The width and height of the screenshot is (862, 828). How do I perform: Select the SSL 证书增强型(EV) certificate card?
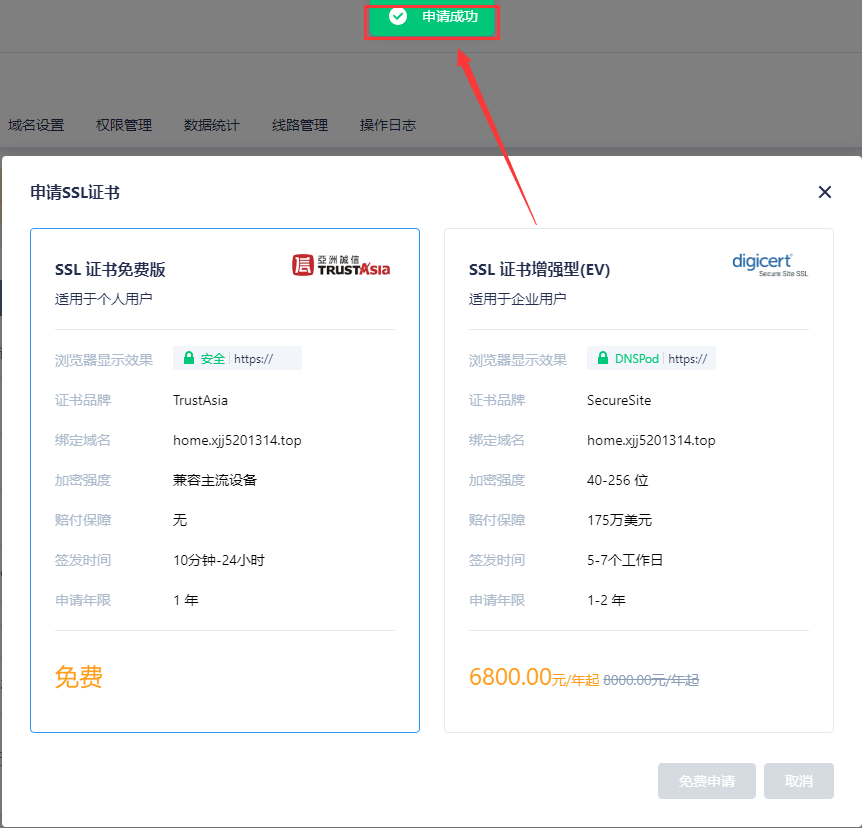click(638, 480)
